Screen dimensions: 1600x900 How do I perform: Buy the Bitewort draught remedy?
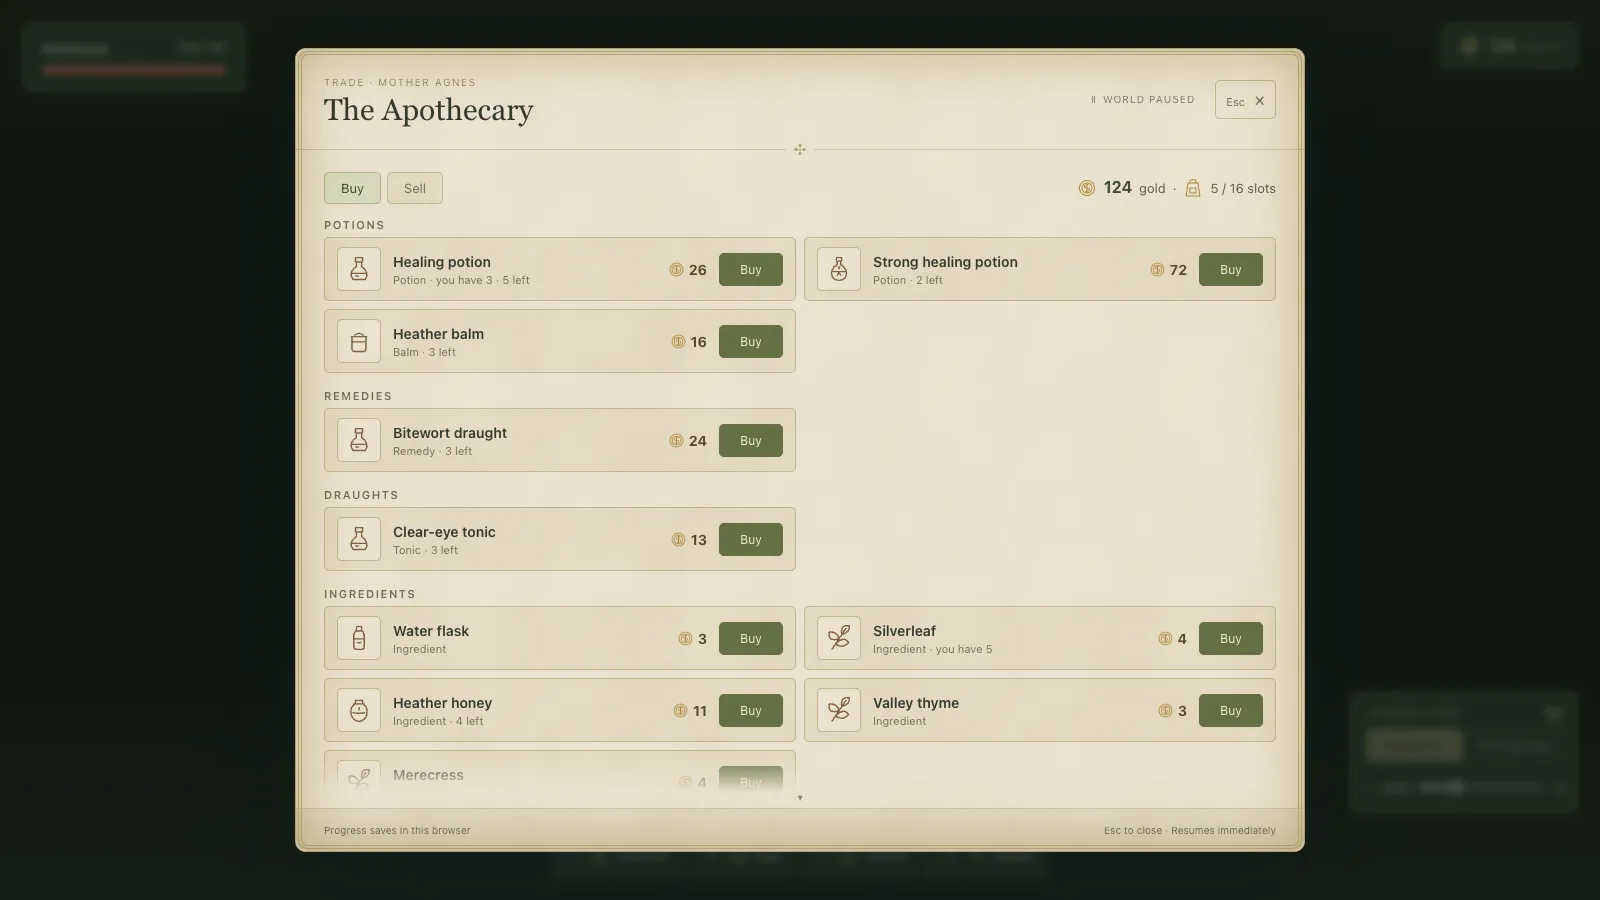751,441
